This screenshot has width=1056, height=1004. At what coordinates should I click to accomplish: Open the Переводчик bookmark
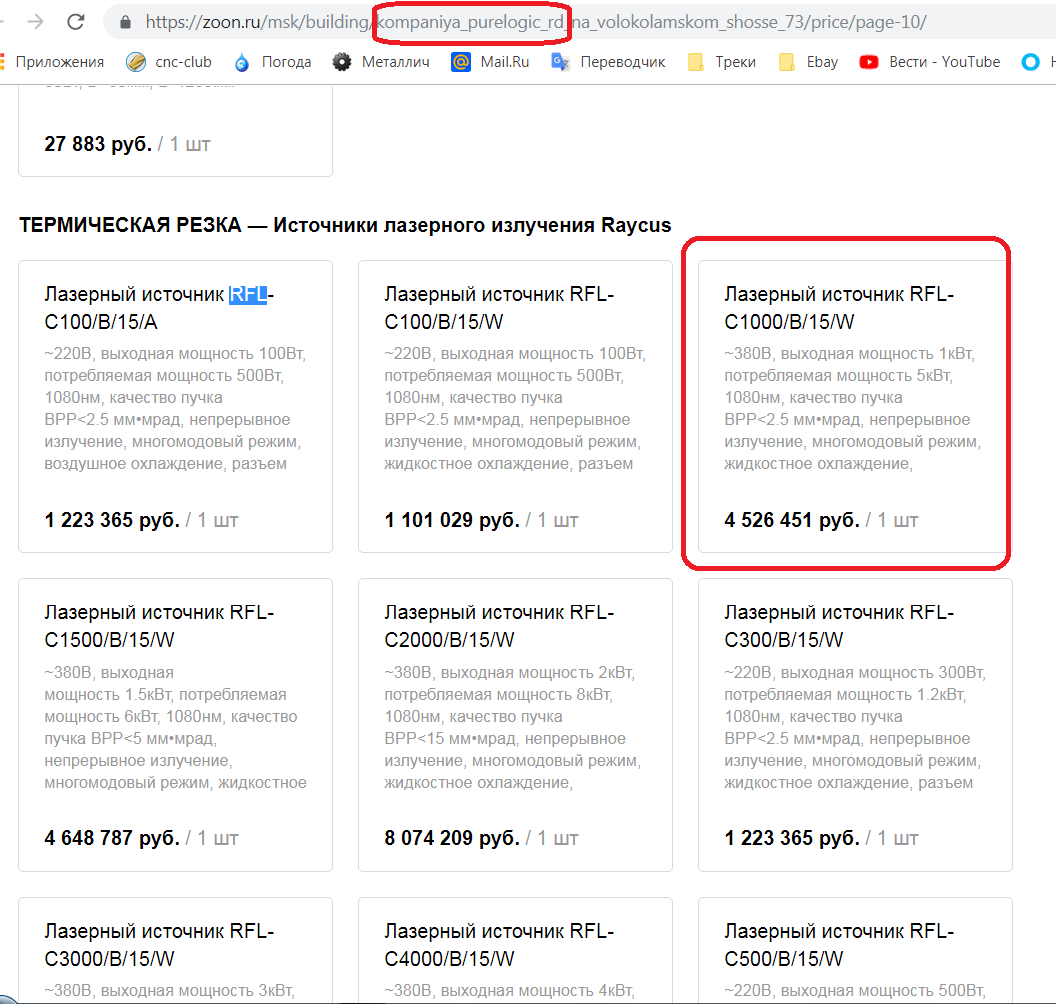(x=608, y=62)
